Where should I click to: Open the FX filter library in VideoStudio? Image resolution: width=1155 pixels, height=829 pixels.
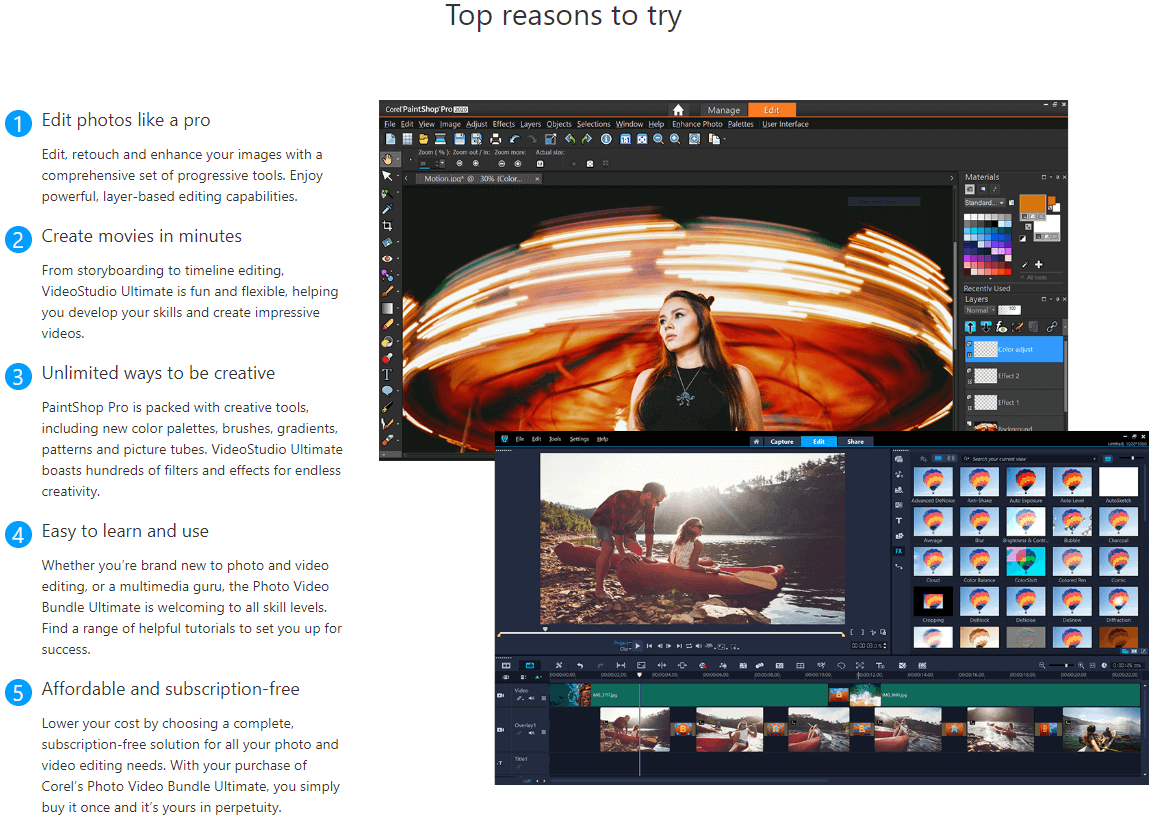pyautogui.click(x=899, y=551)
